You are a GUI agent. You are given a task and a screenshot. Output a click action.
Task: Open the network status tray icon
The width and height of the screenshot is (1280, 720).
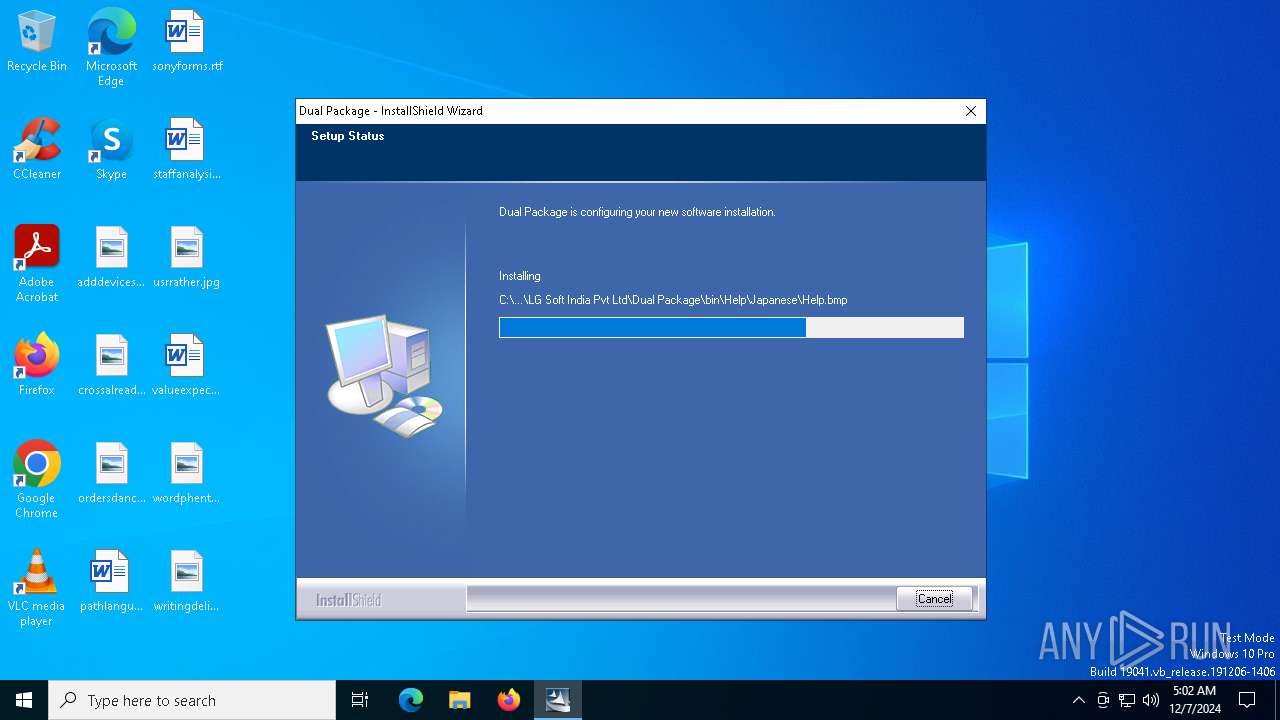click(x=1127, y=700)
